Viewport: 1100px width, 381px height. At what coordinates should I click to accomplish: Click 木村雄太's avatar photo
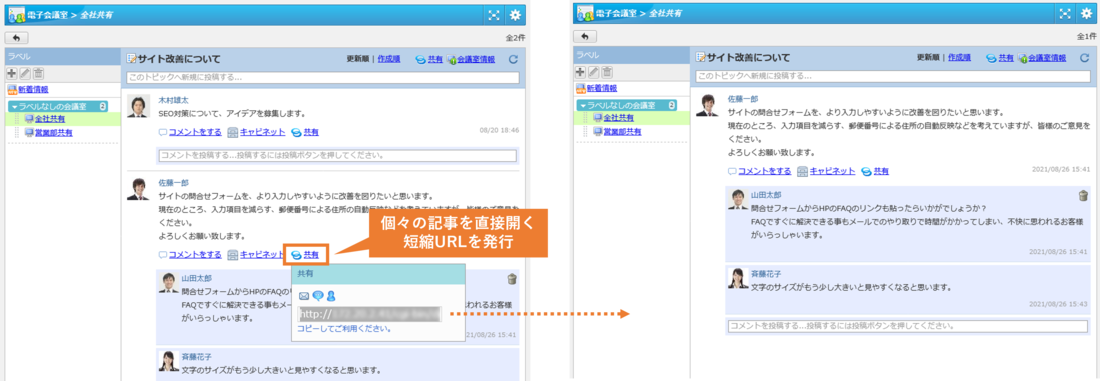point(139,106)
